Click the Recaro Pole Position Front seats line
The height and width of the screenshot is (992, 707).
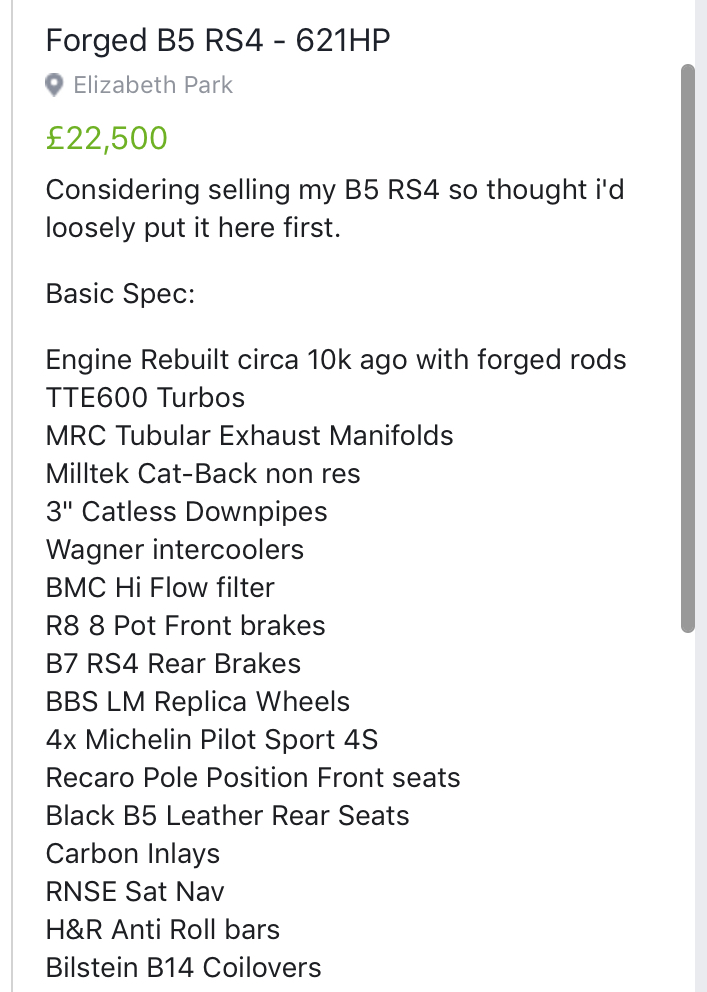(253, 778)
